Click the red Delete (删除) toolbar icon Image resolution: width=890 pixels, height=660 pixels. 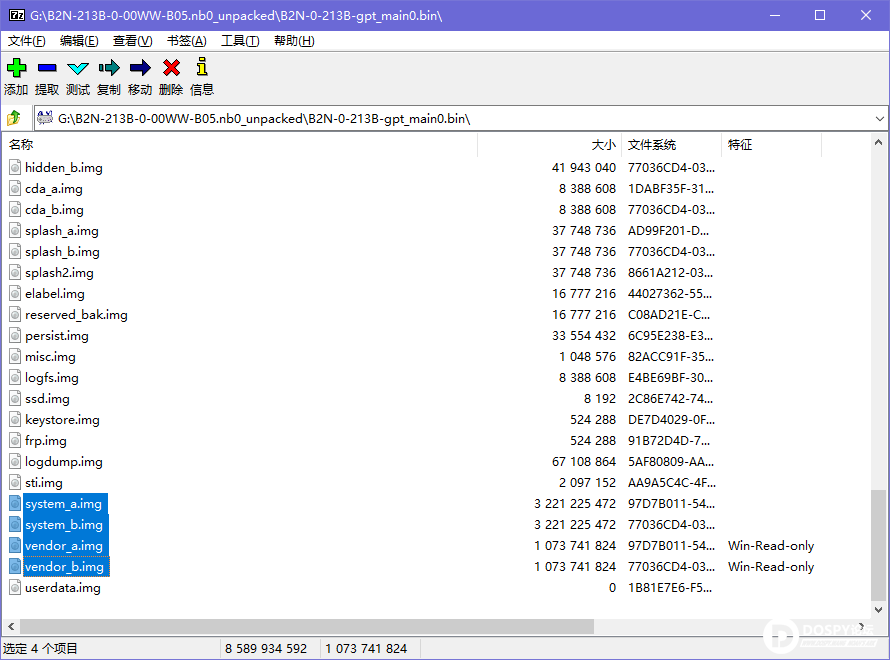171,68
